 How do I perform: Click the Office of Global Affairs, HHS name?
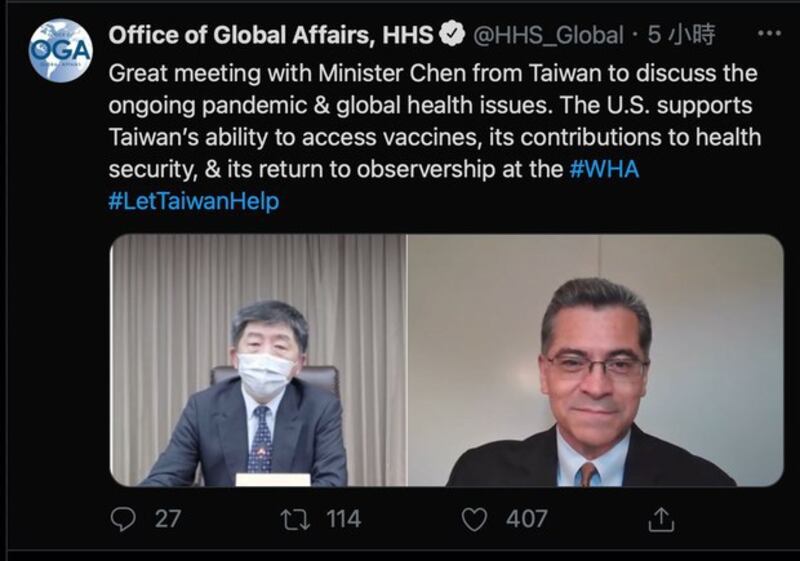pyautogui.click(x=271, y=35)
